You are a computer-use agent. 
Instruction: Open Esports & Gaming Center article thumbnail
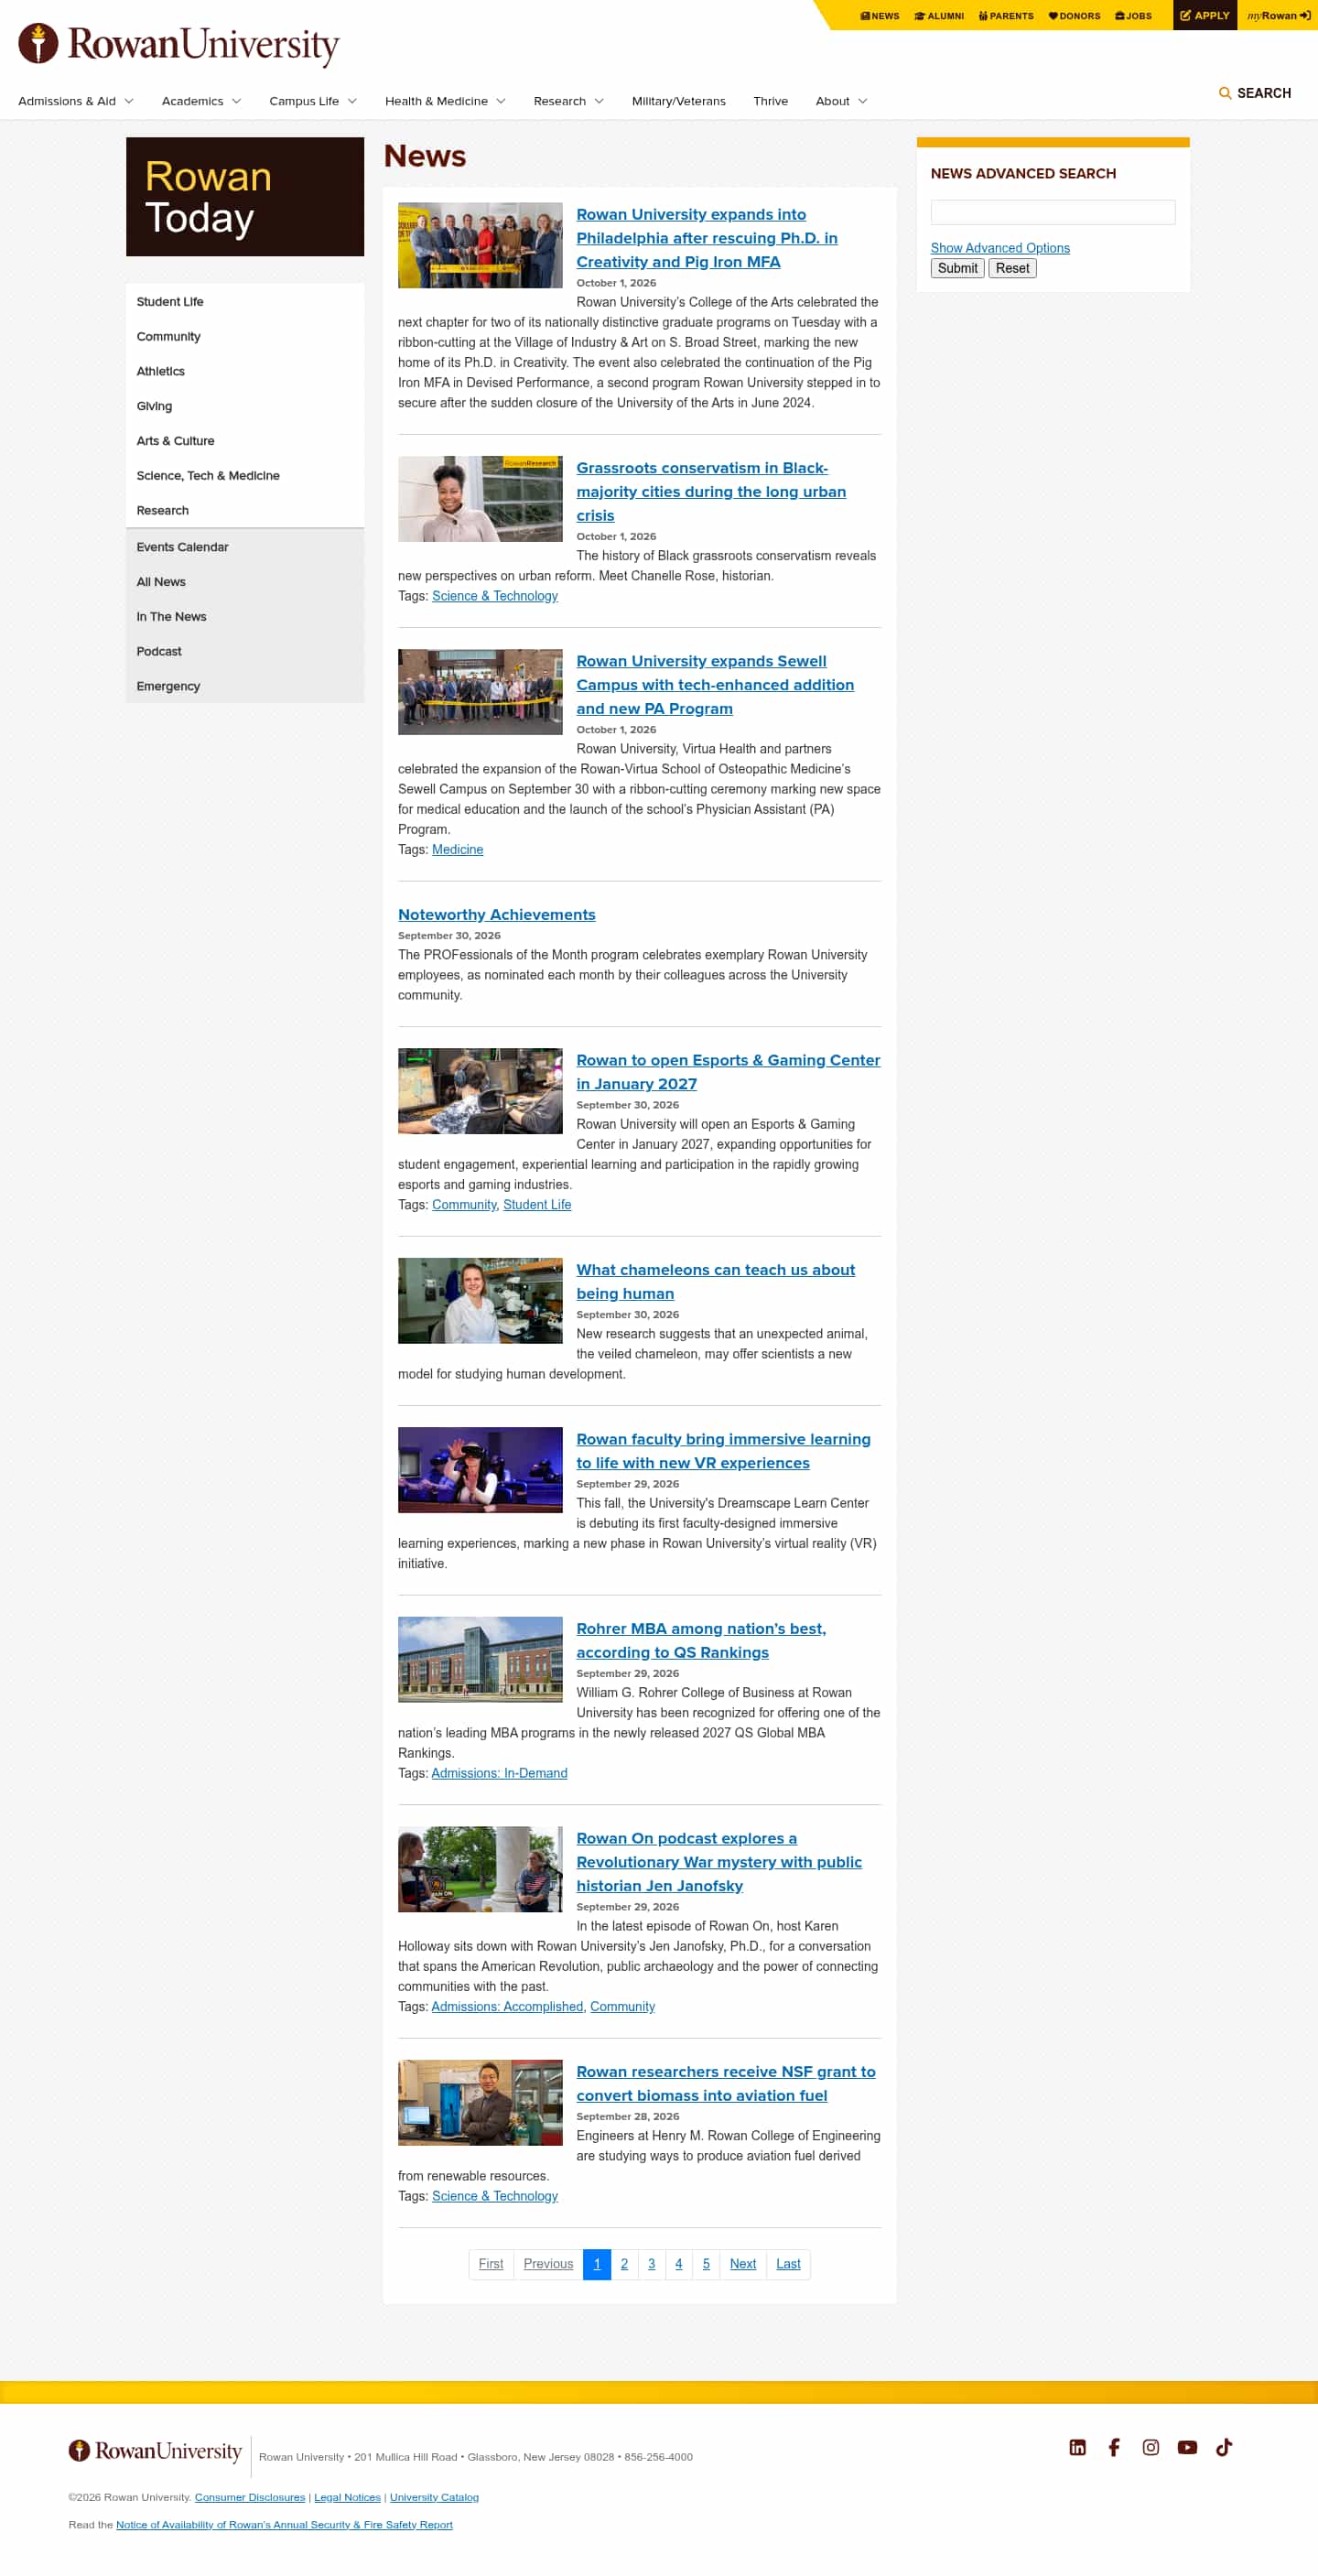pyautogui.click(x=480, y=1090)
